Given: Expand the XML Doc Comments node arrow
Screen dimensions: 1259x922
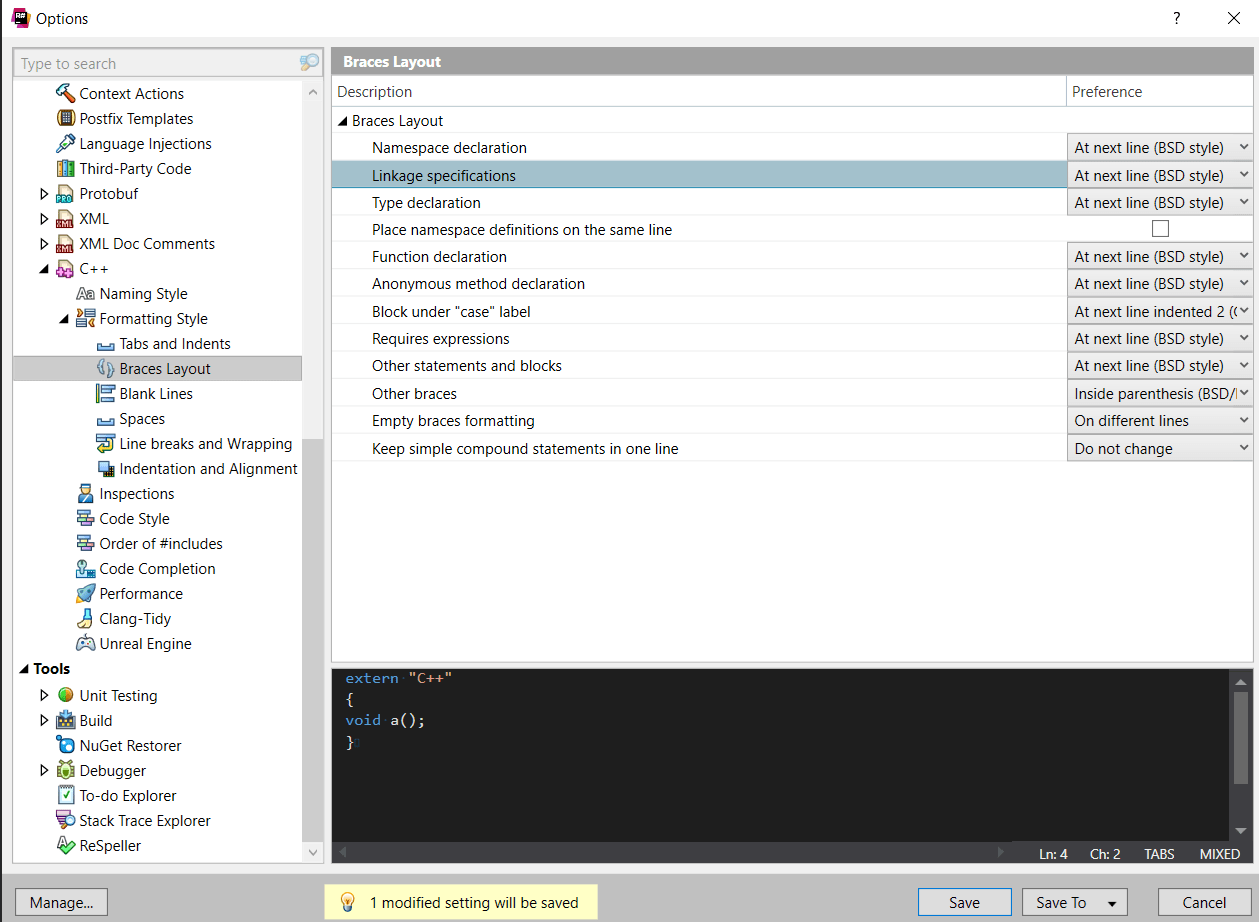Looking at the screenshot, I should point(44,244).
